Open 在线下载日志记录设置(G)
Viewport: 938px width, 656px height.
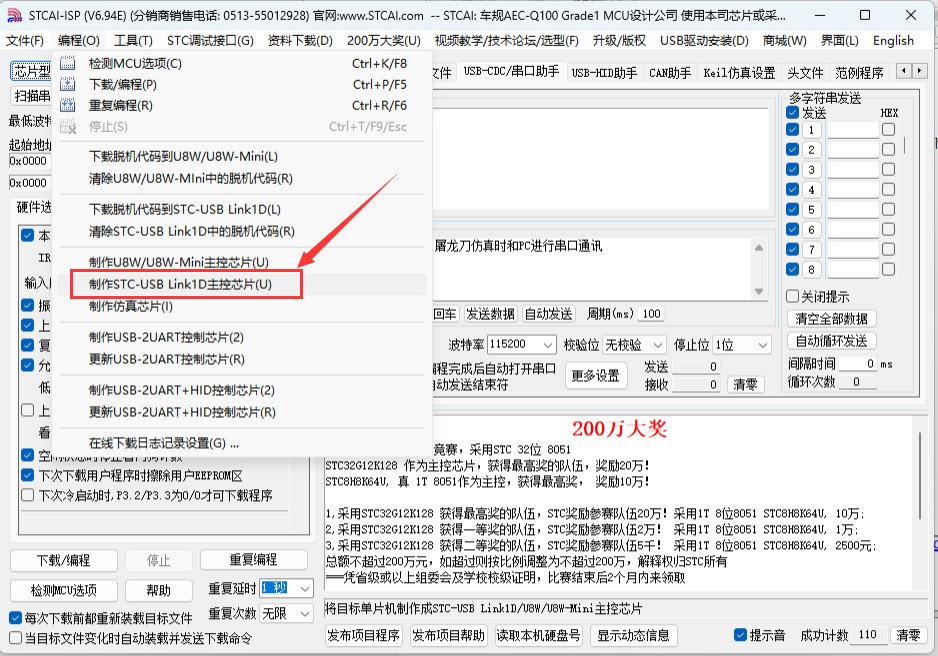tap(242, 443)
